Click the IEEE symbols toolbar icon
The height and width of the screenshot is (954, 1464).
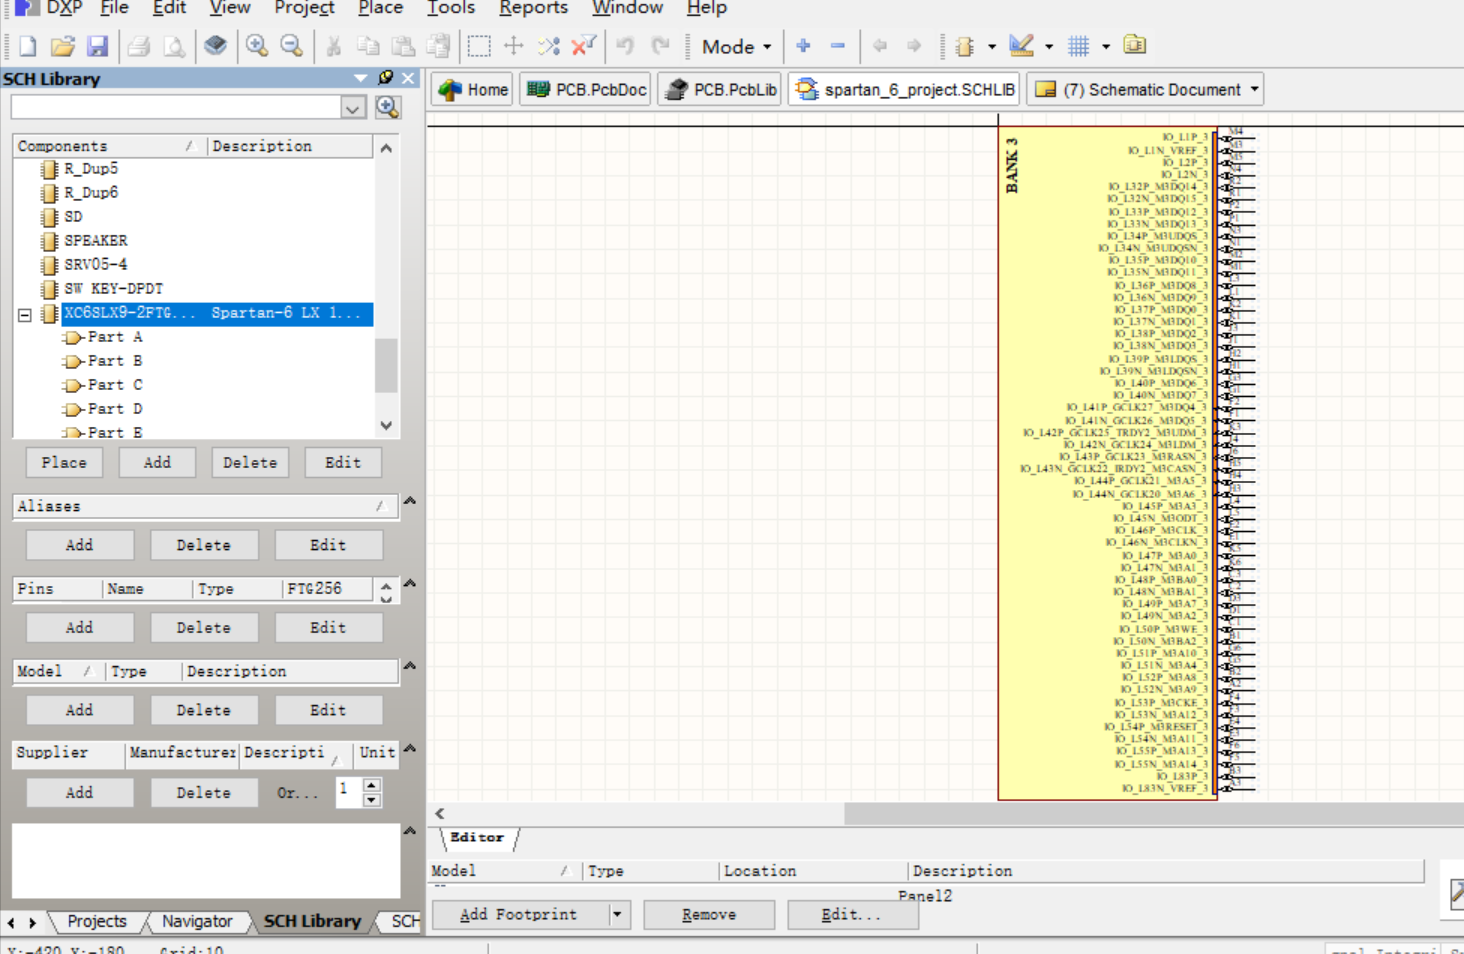(965, 46)
